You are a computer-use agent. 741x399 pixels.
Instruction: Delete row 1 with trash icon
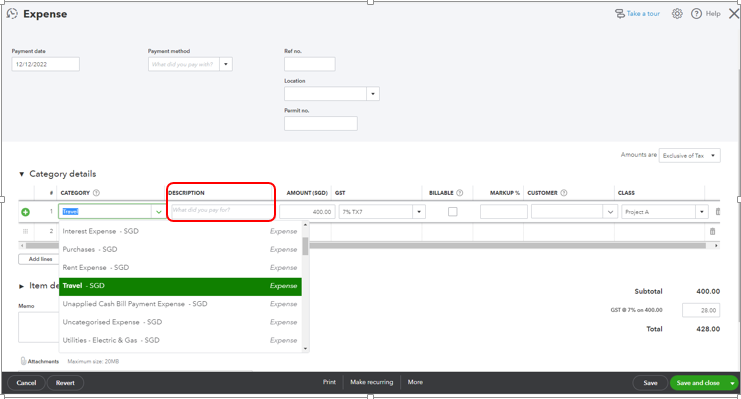click(717, 212)
